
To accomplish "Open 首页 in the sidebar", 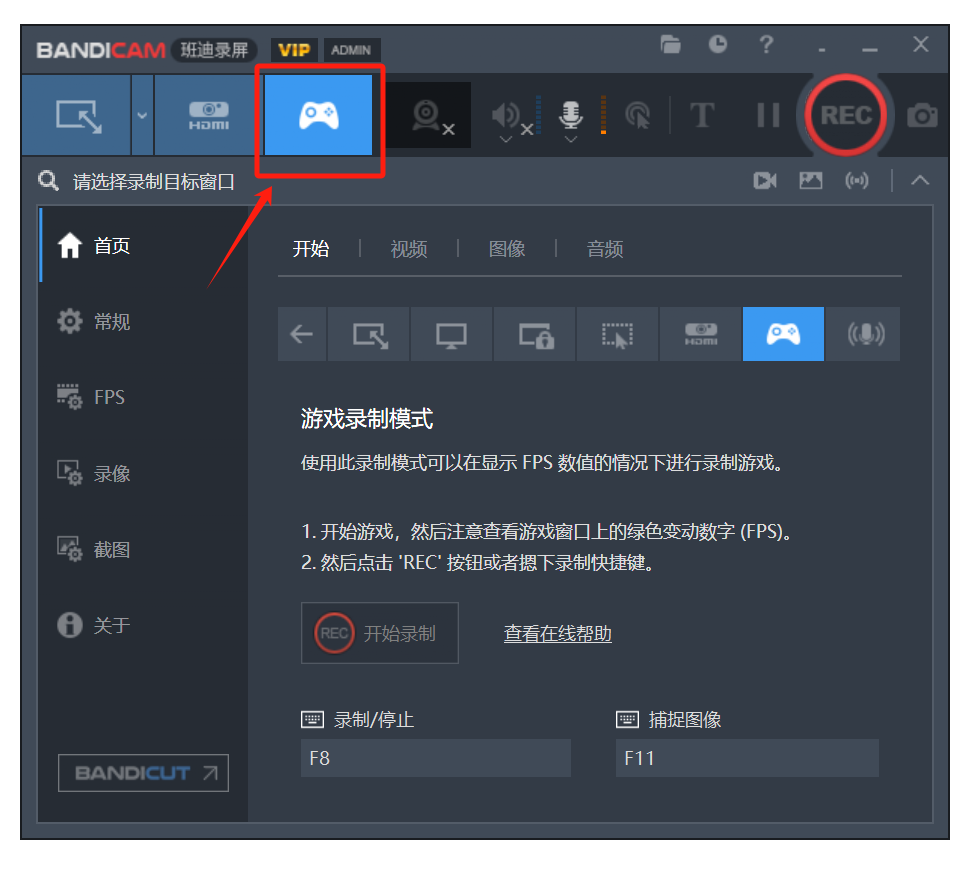I will [x=144, y=246].
